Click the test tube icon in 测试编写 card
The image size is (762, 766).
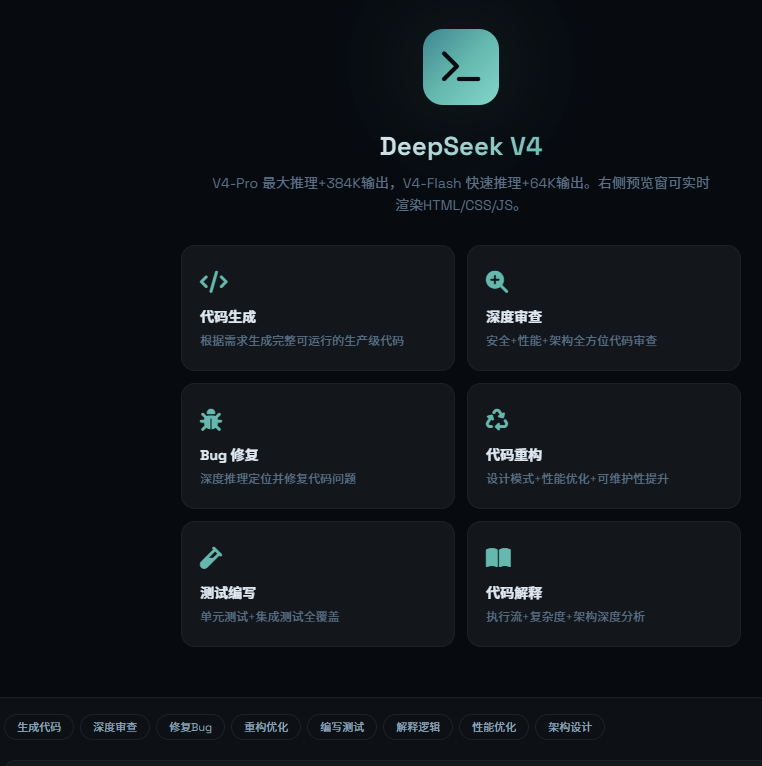click(x=211, y=558)
